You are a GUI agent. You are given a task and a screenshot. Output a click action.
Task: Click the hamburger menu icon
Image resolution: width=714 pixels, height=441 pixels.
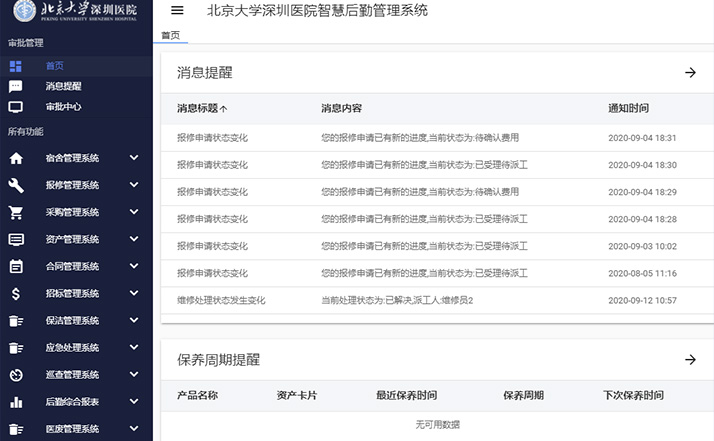click(177, 10)
